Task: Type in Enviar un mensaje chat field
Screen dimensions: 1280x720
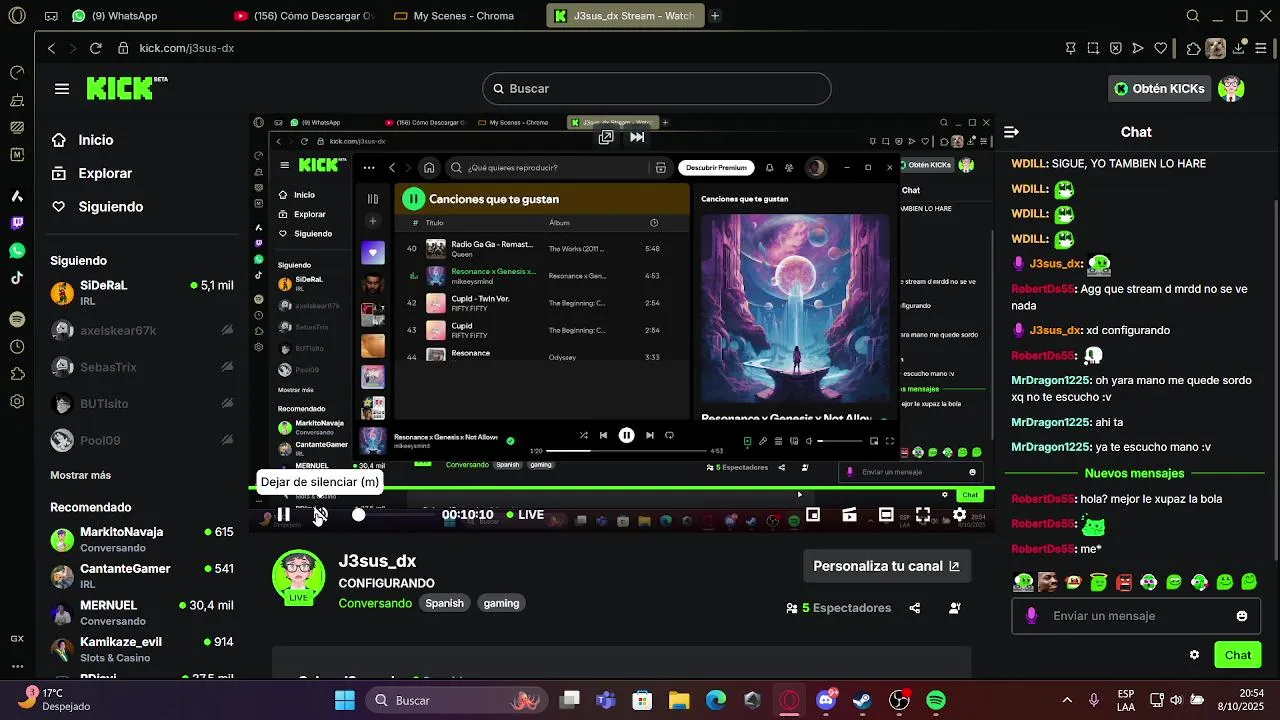Action: [1138, 616]
